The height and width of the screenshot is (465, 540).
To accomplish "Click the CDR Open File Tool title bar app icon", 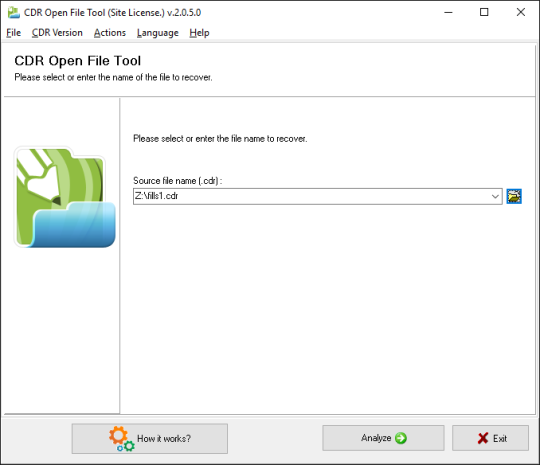I will (x=14, y=13).
